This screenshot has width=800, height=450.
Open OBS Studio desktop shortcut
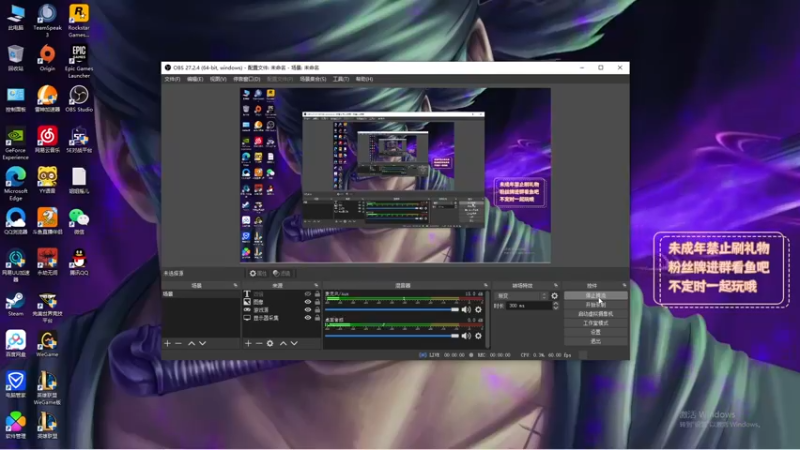(x=79, y=98)
